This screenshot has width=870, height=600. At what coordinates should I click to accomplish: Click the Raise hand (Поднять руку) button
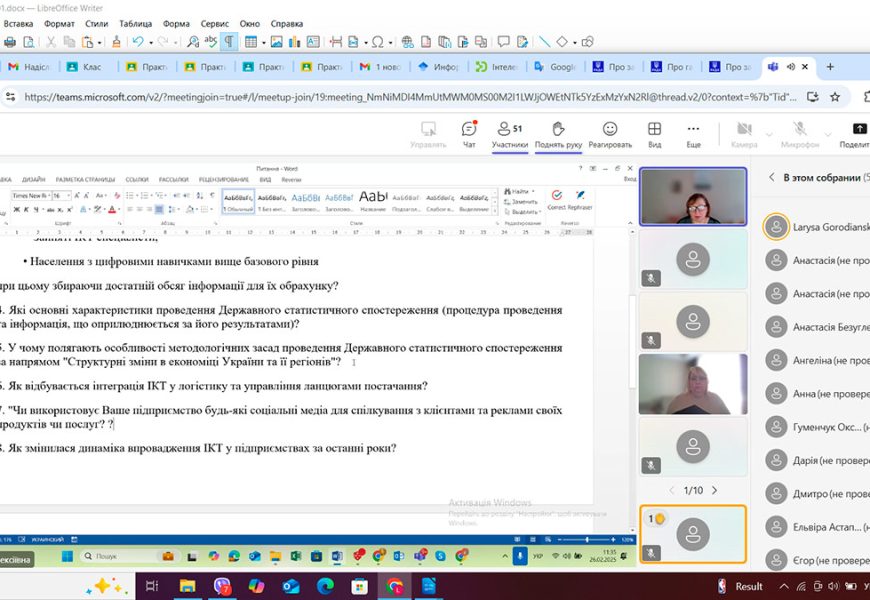pyautogui.click(x=558, y=134)
